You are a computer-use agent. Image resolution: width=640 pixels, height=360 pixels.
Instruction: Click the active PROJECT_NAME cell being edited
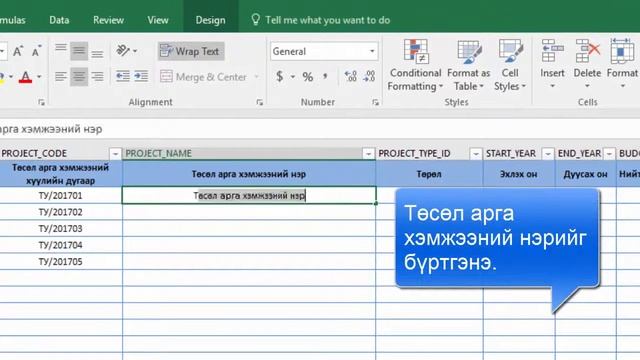click(x=249, y=196)
